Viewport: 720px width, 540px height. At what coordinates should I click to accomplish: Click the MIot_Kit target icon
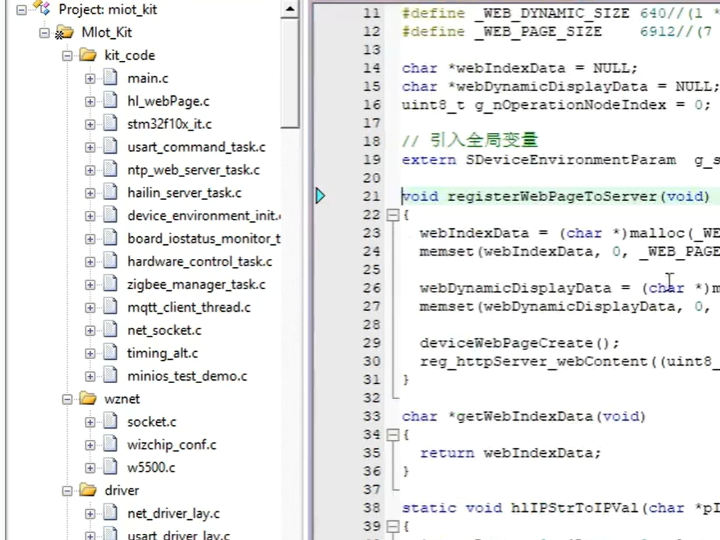pos(64,32)
